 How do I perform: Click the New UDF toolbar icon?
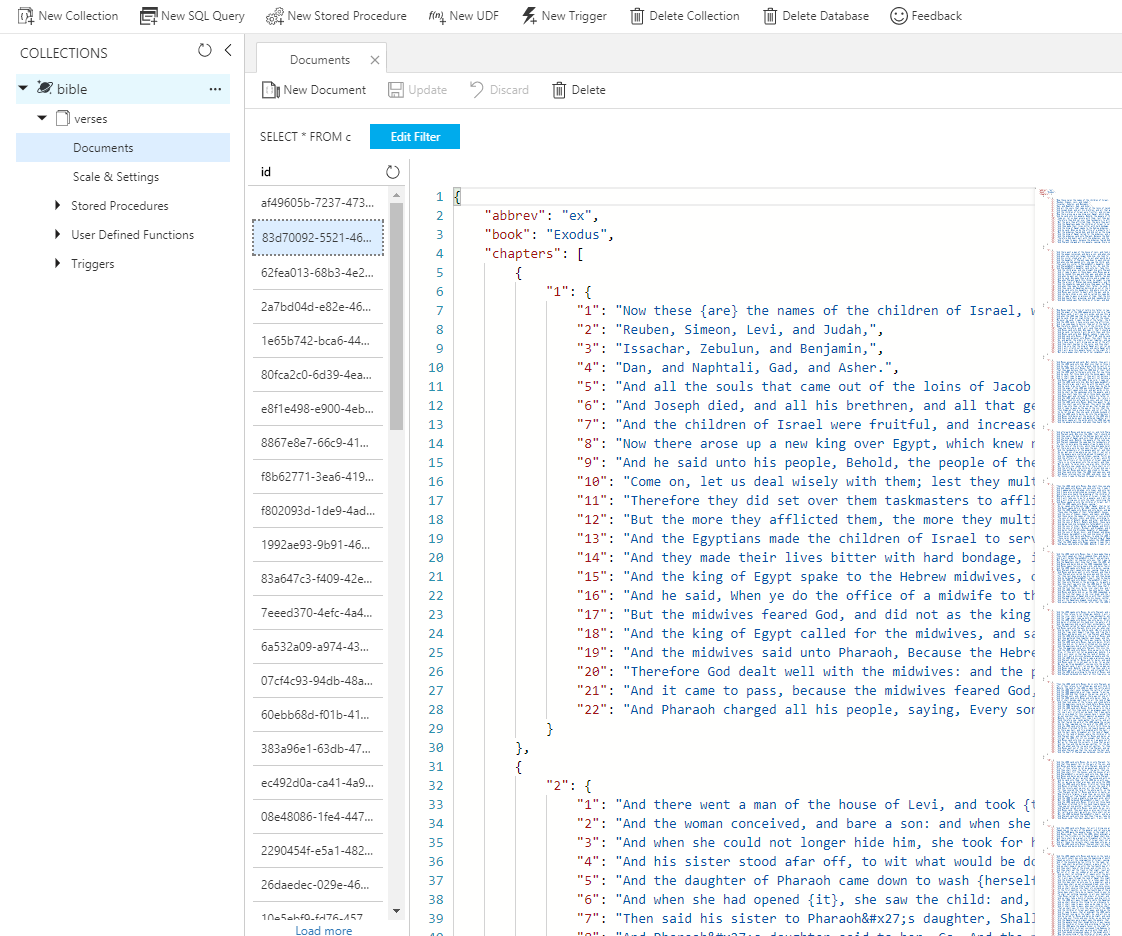tap(436, 16)
